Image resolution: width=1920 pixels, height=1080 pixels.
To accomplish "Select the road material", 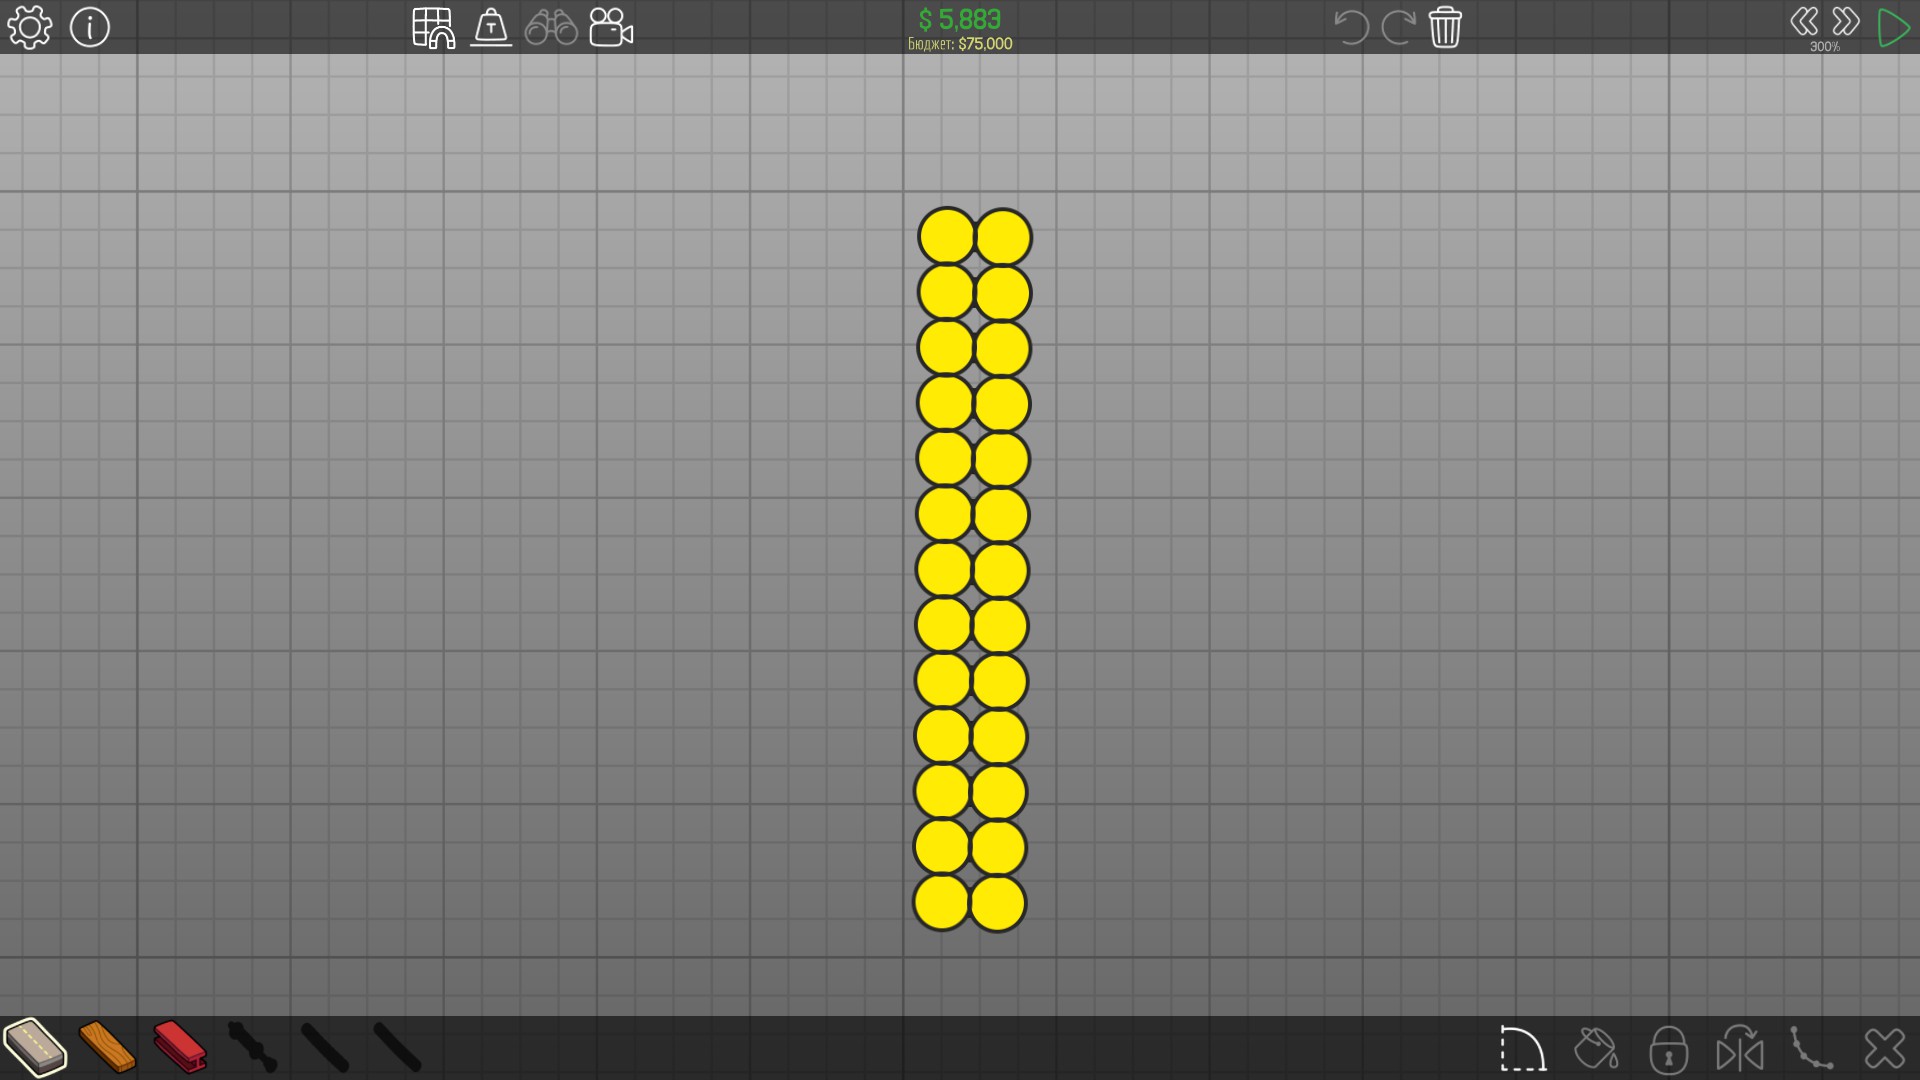I will pyautogui.click(x=35, y=1047).
